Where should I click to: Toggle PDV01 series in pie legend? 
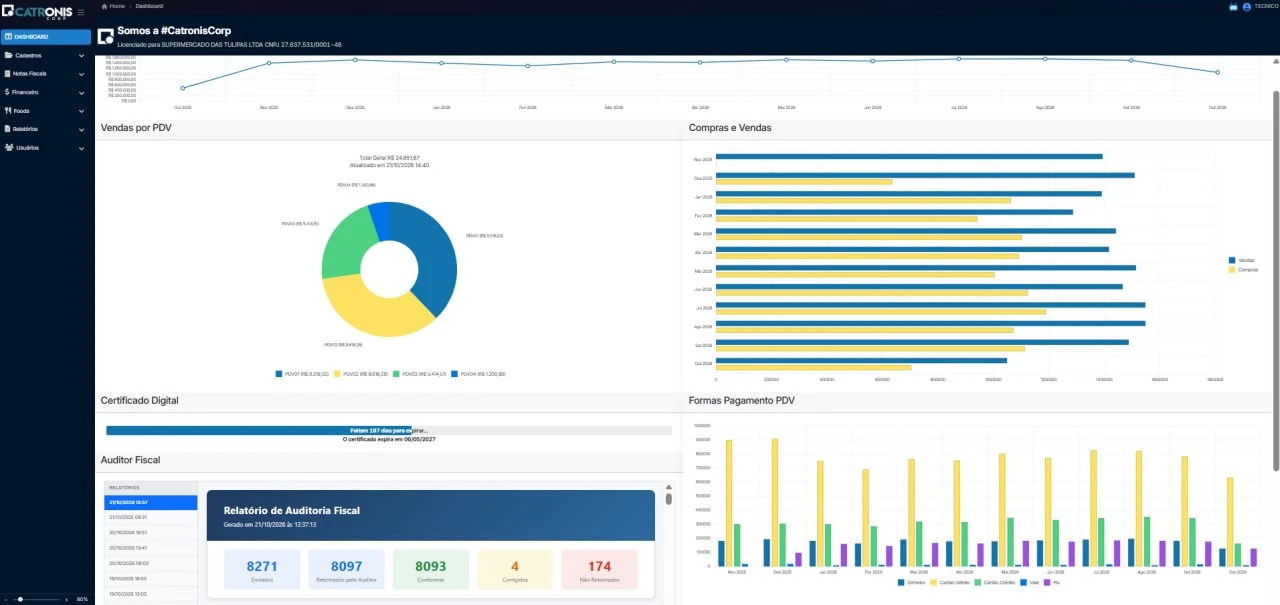tap(304, 374)
